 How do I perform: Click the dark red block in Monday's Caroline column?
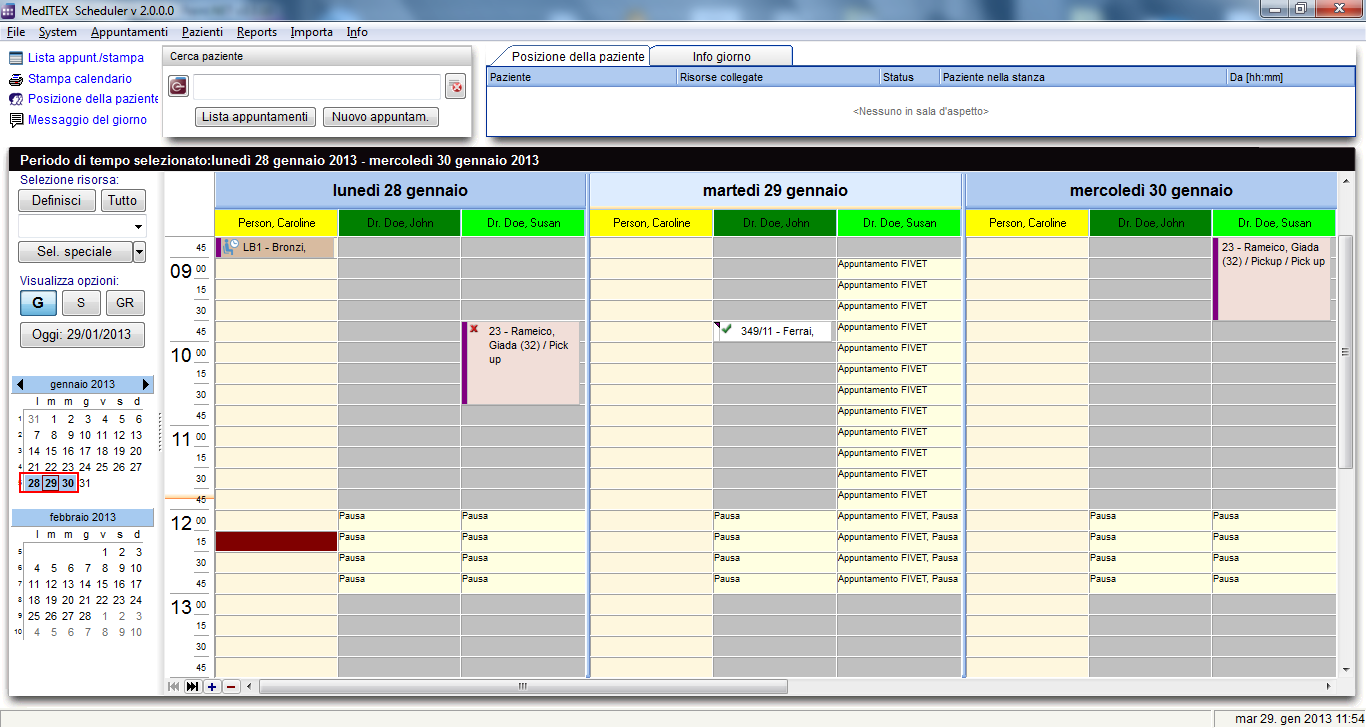click(x=276, y=541)
